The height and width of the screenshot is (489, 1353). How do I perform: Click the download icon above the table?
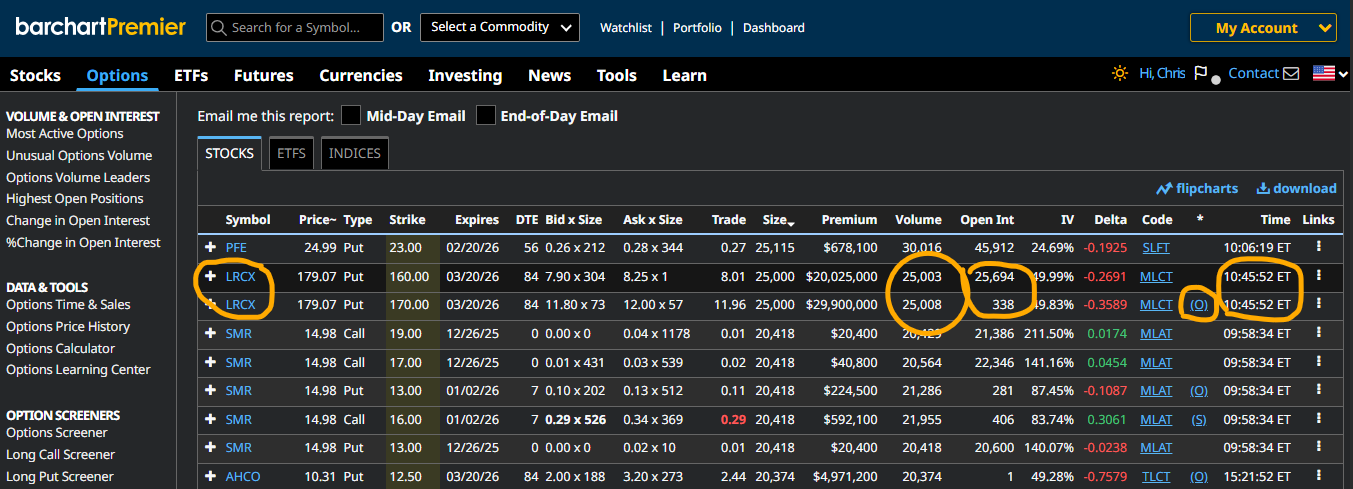click(1263, 188)
